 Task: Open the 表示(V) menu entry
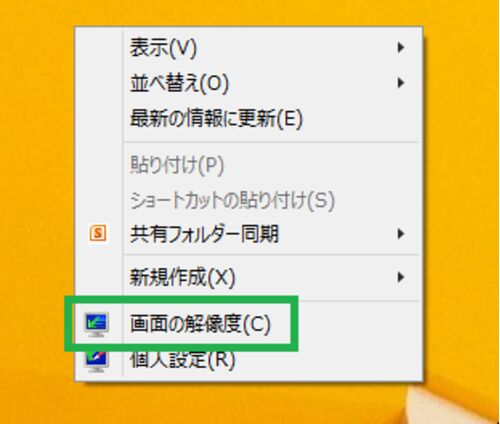click(249, 47)
